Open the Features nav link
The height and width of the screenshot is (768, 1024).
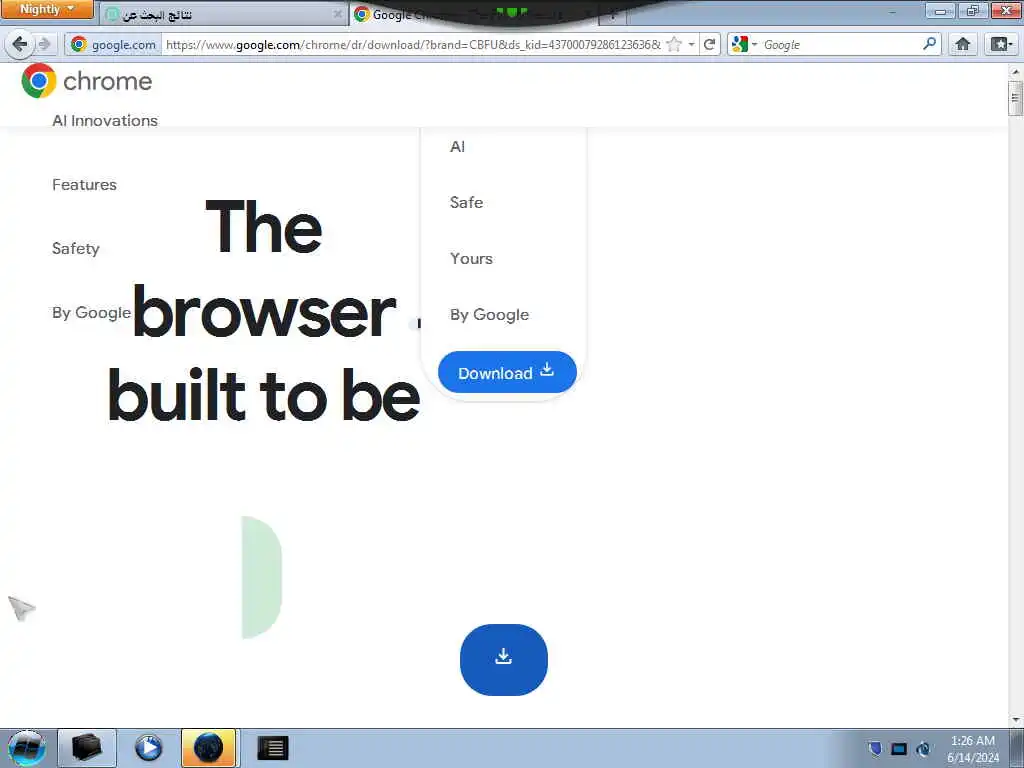pos(84,185)
